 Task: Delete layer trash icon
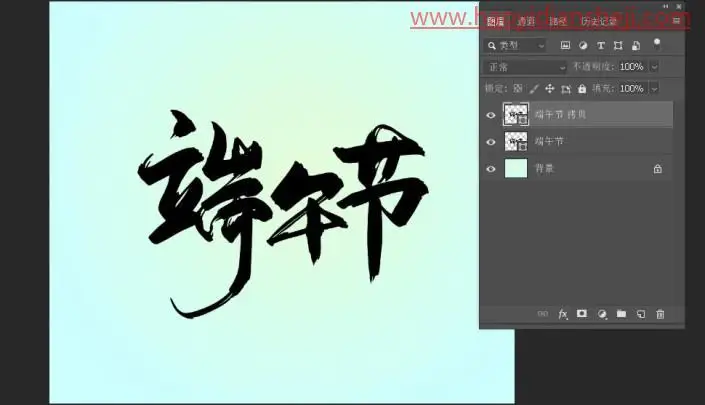pyautogui.click(x=660, y=314)
